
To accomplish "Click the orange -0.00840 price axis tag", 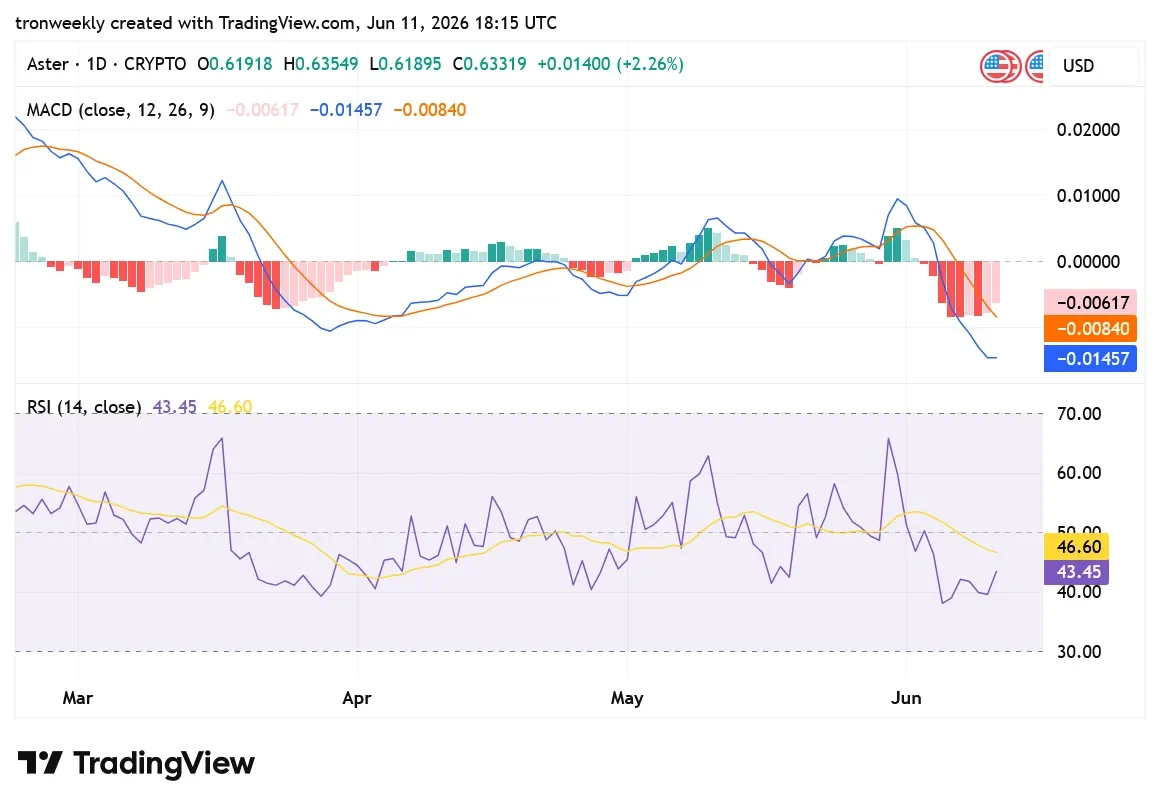I will (1090, 329).
